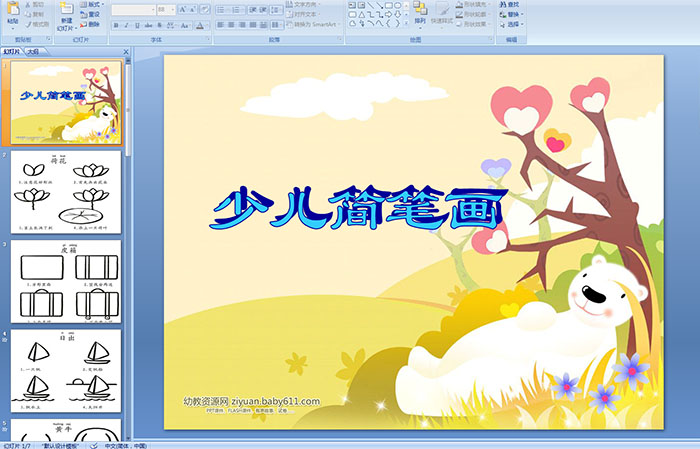Toggle Italic text formatting
This screenshot has height=449, width=700.
click(x=127, y=25)
